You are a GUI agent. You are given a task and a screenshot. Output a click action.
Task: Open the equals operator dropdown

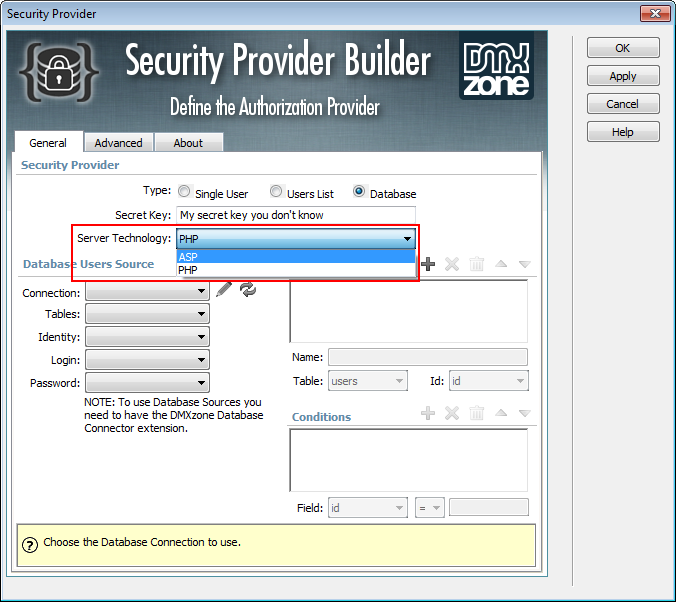(x=429, y=508)
